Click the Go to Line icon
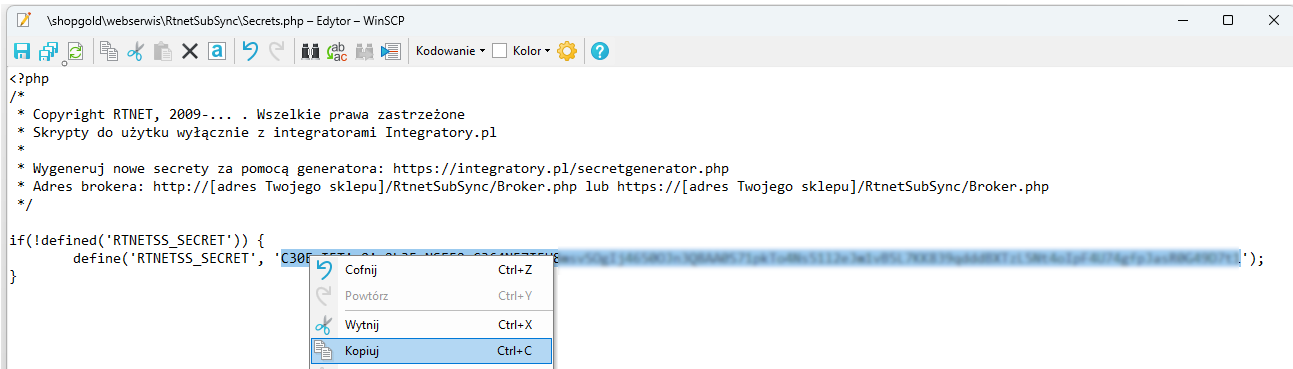This screenshot has height=369, width=1293. pos(391,51)
